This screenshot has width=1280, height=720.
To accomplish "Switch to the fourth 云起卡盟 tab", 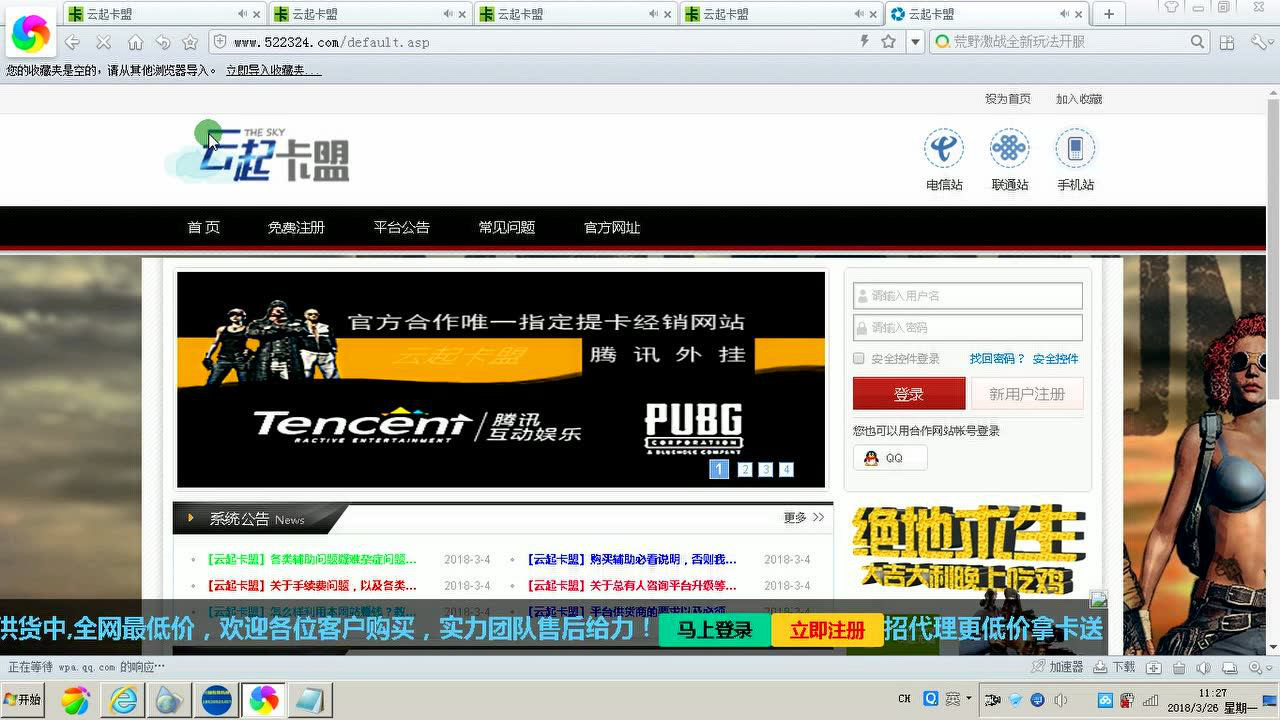I will [783, 14].
